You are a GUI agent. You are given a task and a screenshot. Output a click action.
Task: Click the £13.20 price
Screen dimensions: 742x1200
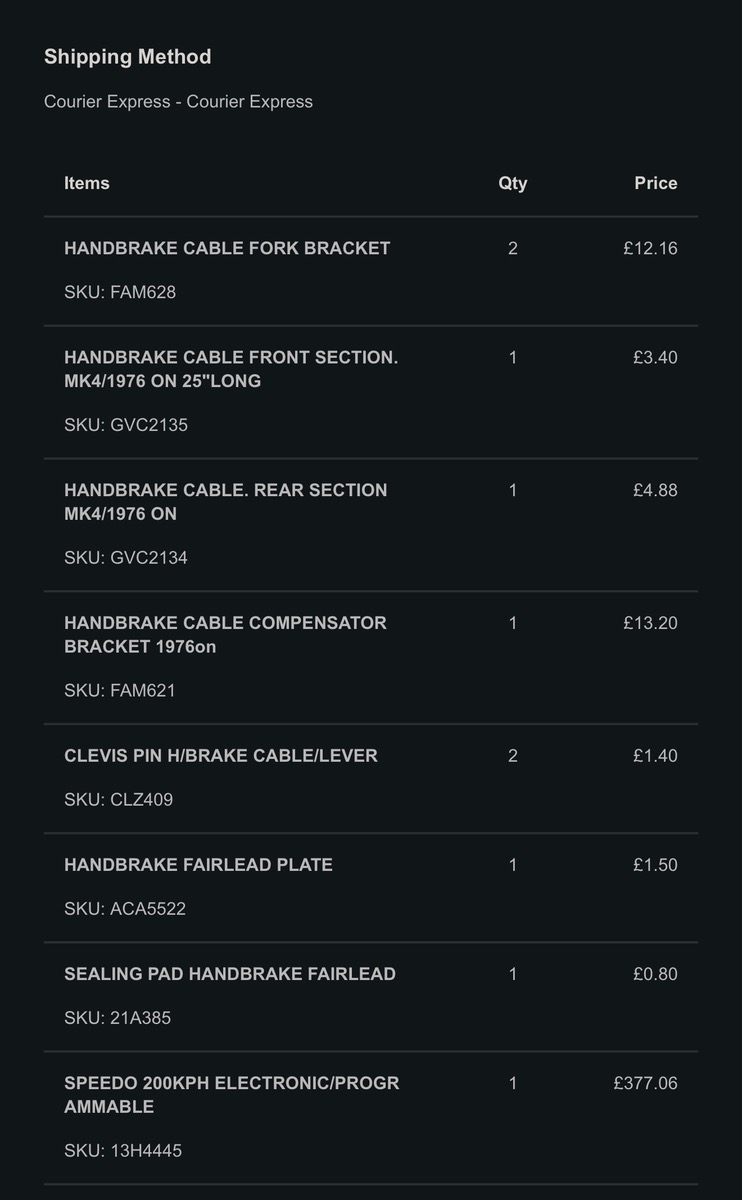pyautogui.click(x=650, y=623)
